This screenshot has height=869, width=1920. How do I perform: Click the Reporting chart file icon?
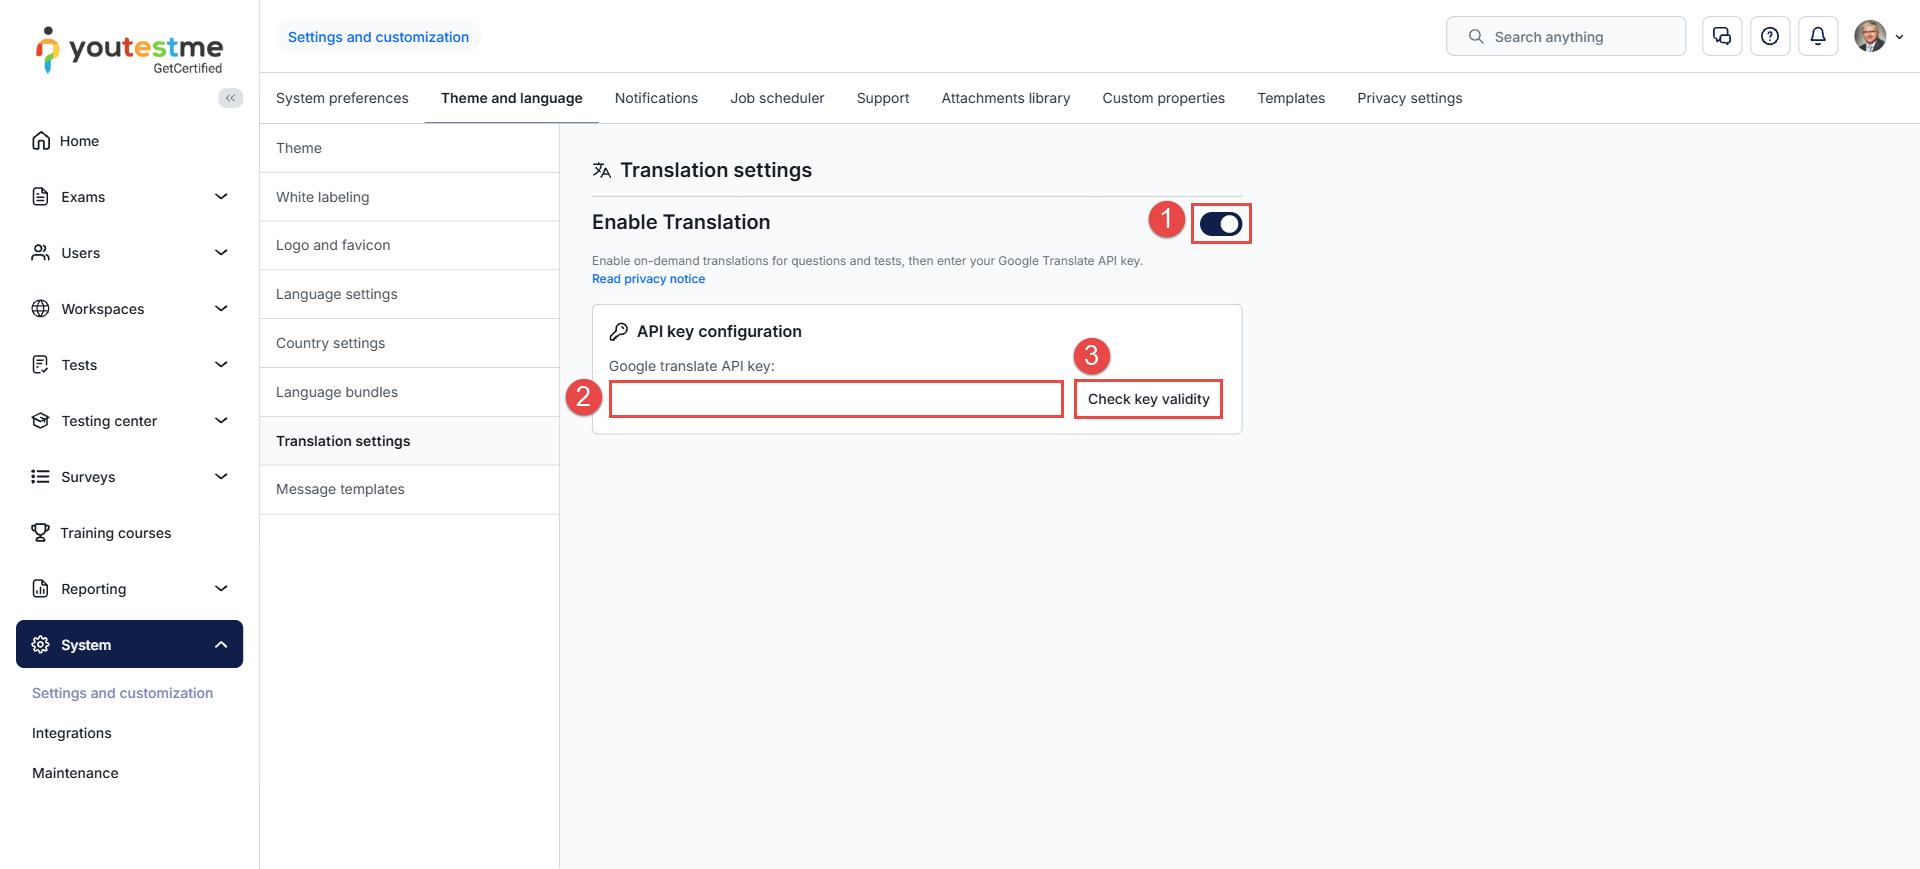point(41,589)
